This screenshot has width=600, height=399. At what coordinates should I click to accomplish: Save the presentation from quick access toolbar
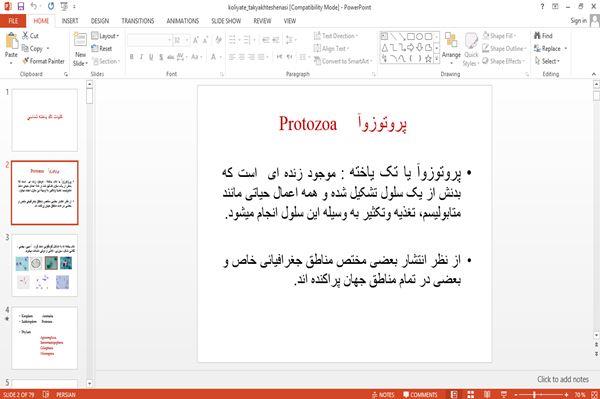pos(21,6)
